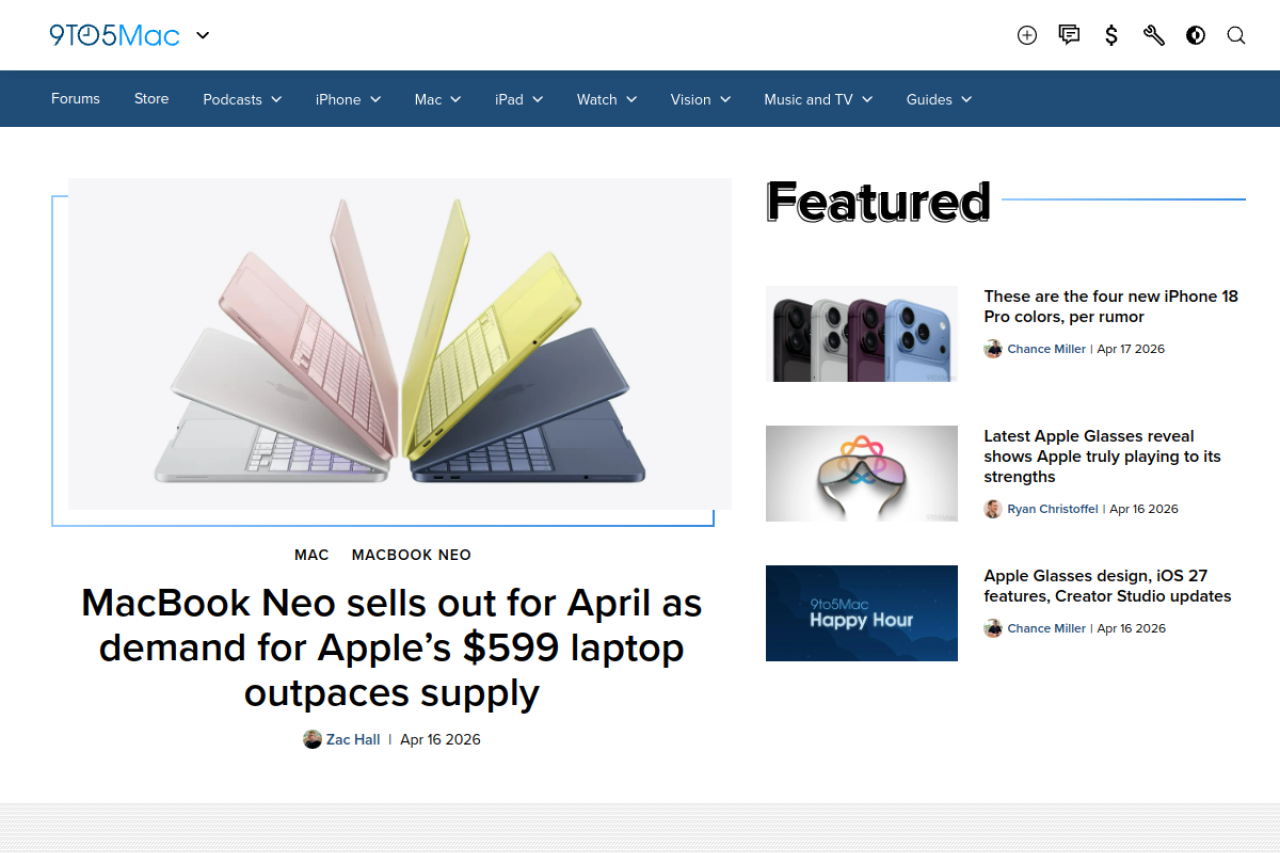Open the search magnifier icon
This screenshot has height=853, width=1280.
(1236, 35)
